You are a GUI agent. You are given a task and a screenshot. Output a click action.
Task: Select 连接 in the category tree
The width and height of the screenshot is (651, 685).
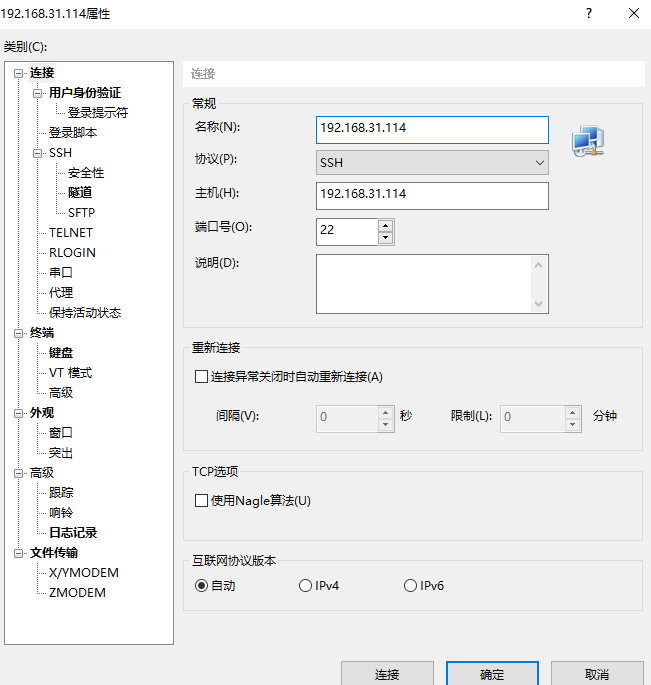[x=42, y=73]
